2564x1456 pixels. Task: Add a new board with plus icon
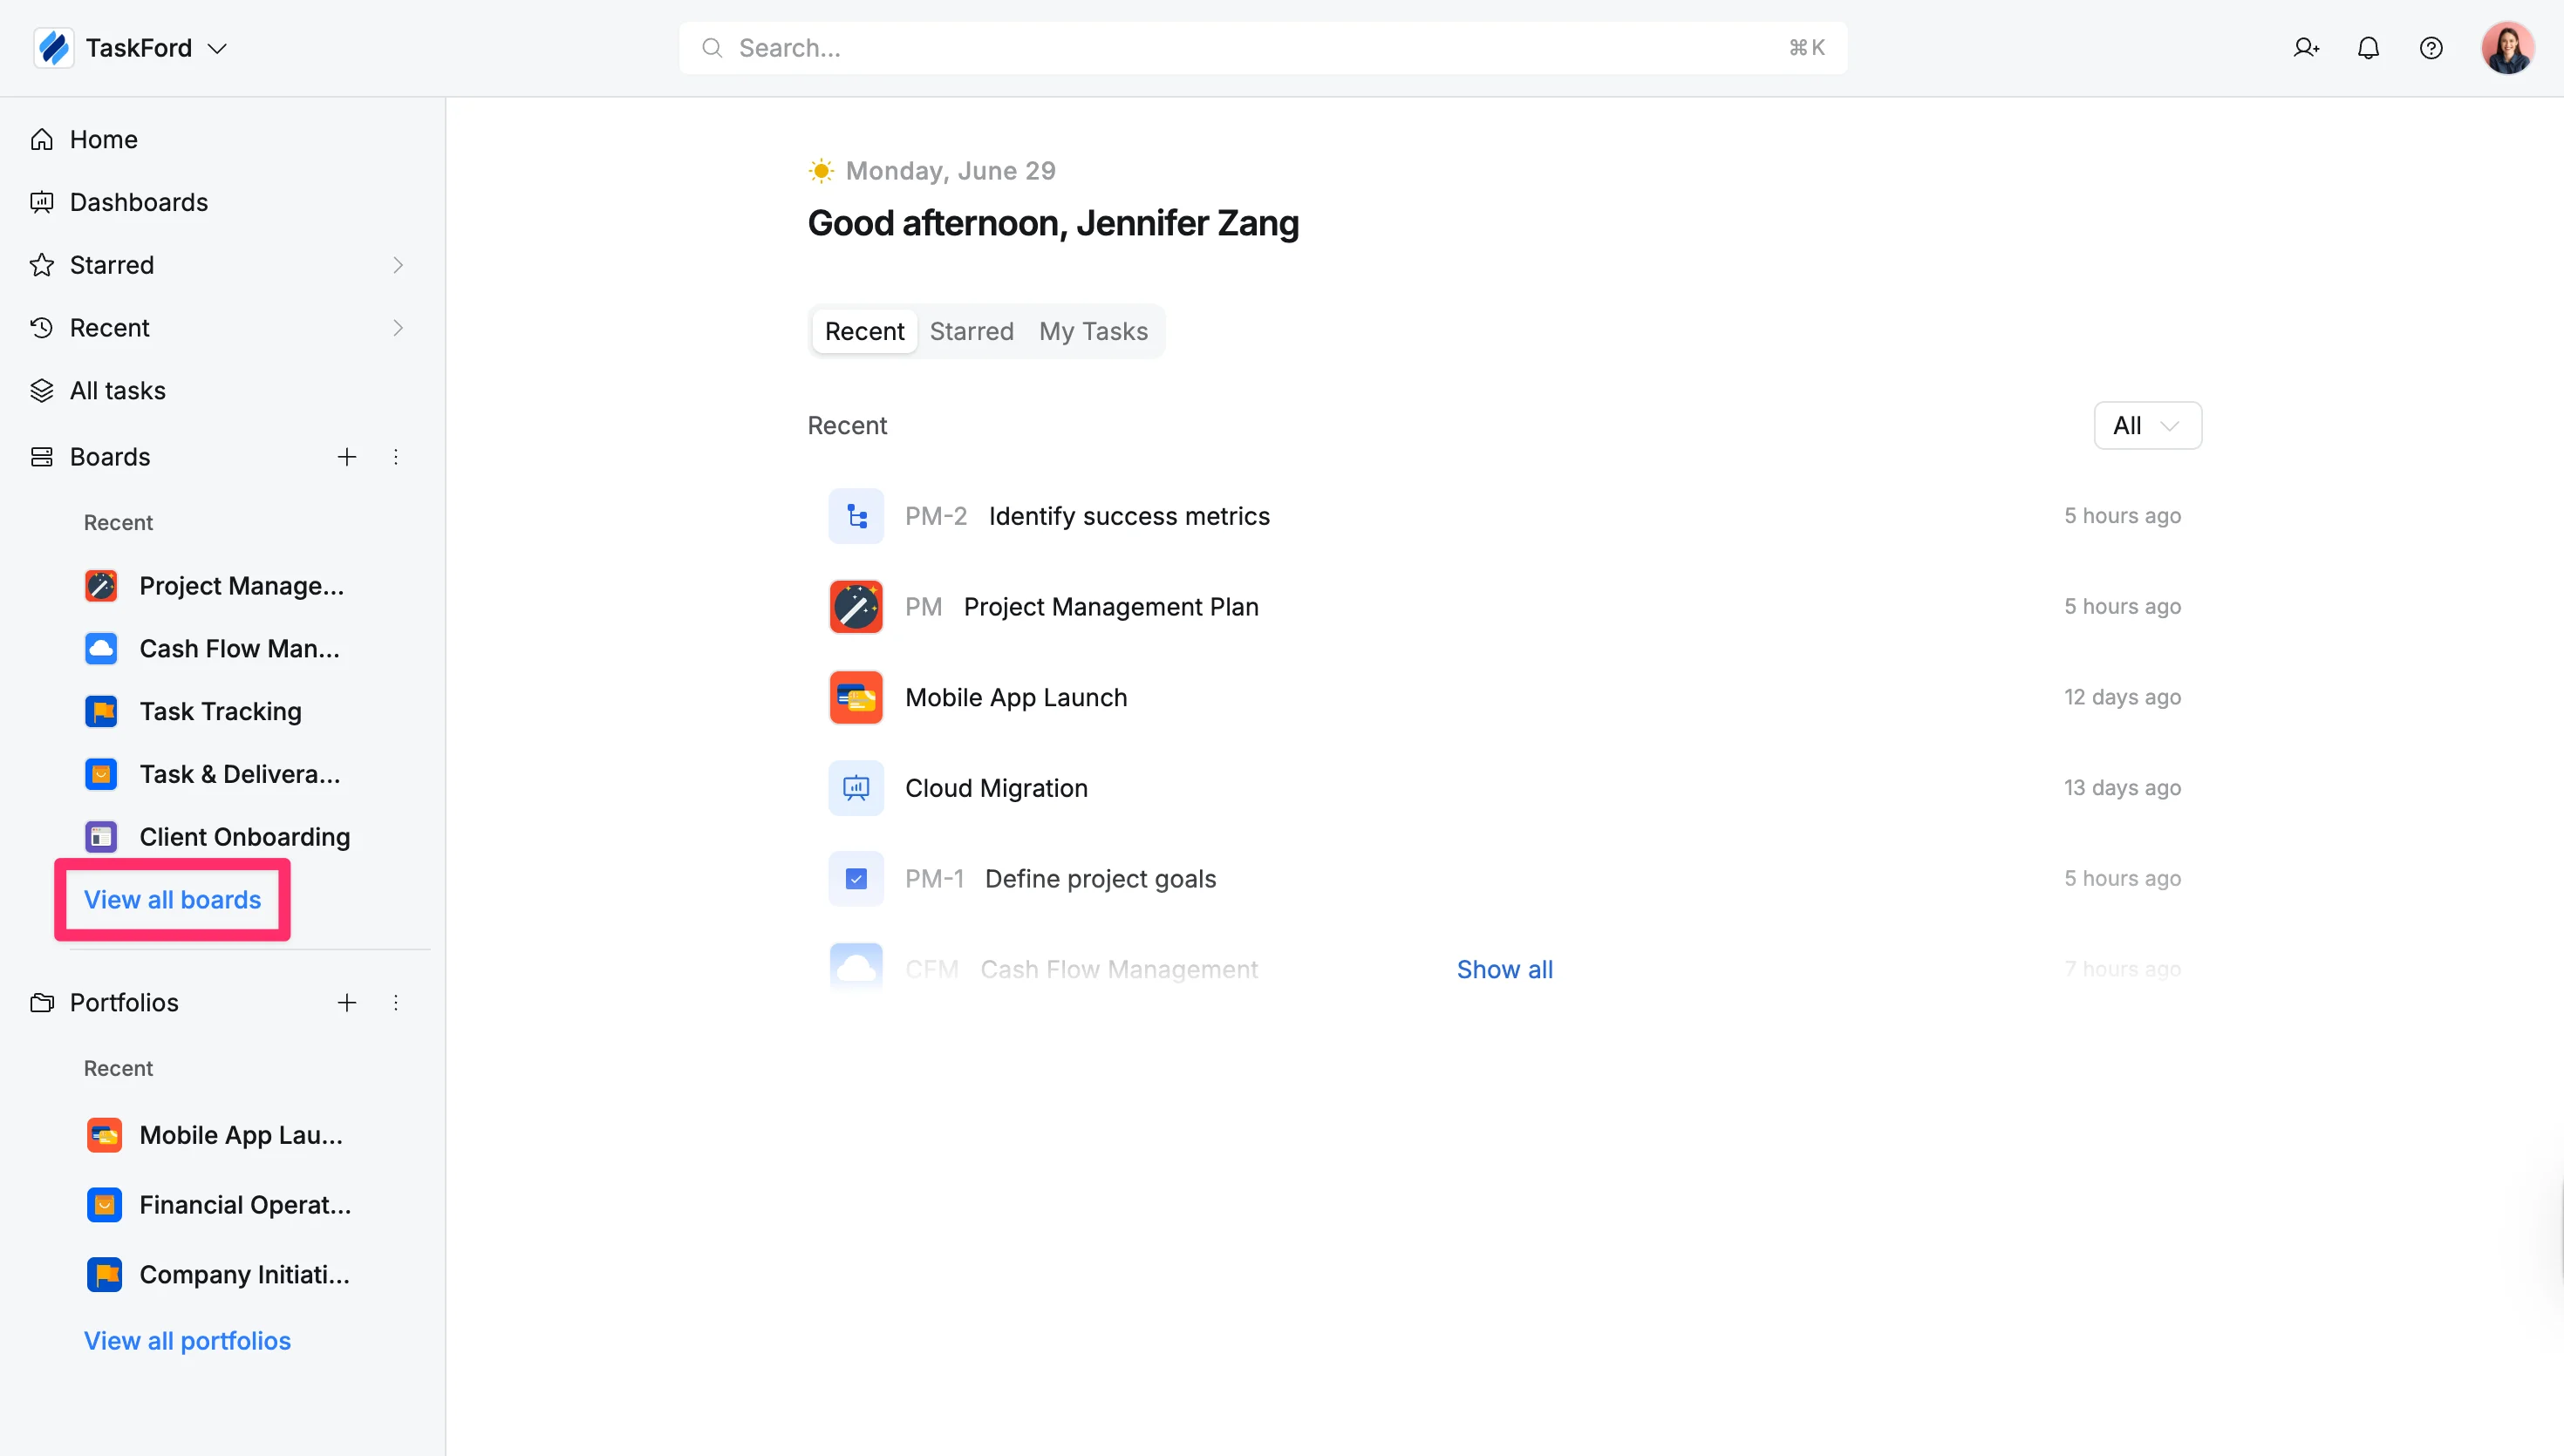pos(347,457)
